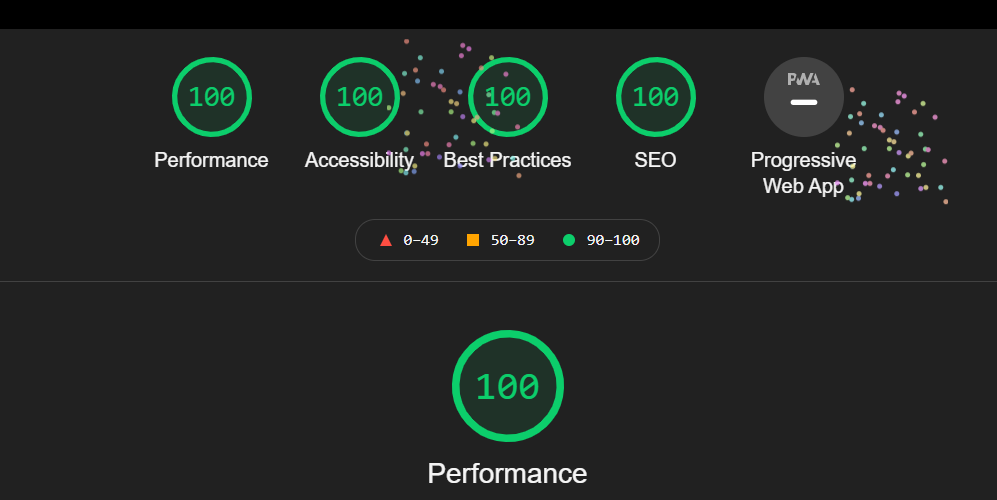Image resolution: width=997 pixels, height=500 pixels.
Task: Open the Progressive Web App label
Action: coord(803,172)
